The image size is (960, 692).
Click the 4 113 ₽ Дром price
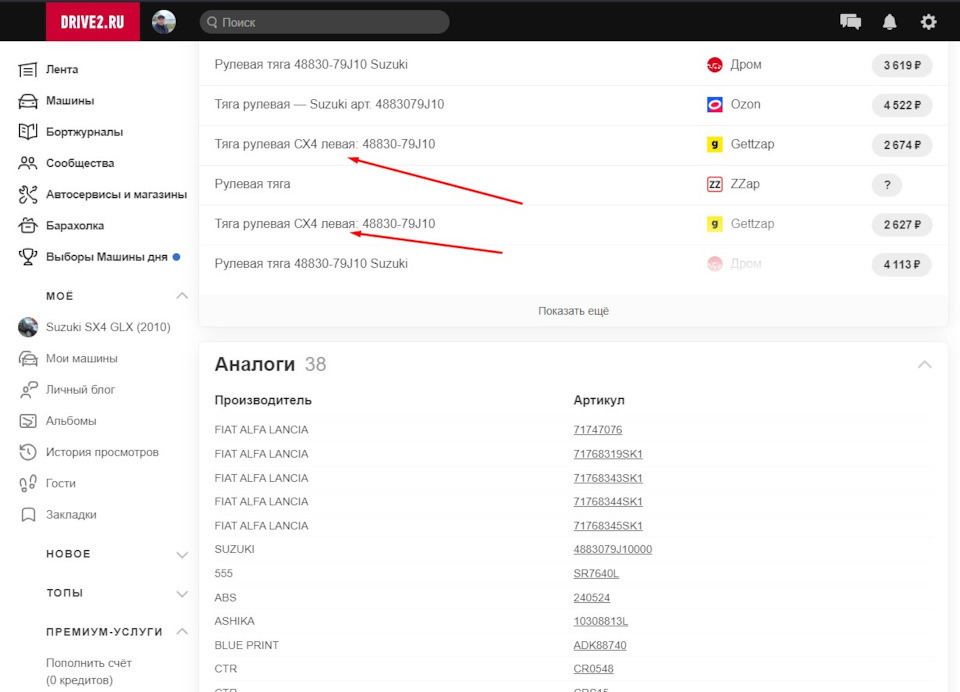click(x=902, y=264)
